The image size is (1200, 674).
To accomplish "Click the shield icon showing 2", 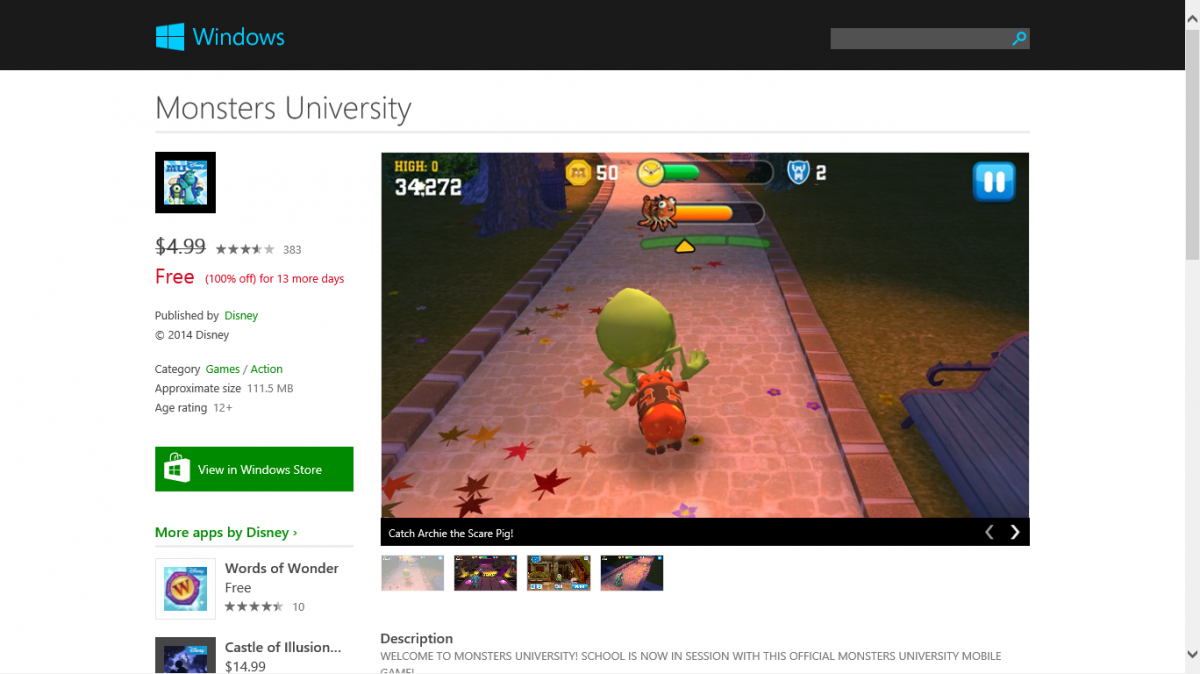I will click(x=797, y=172).
